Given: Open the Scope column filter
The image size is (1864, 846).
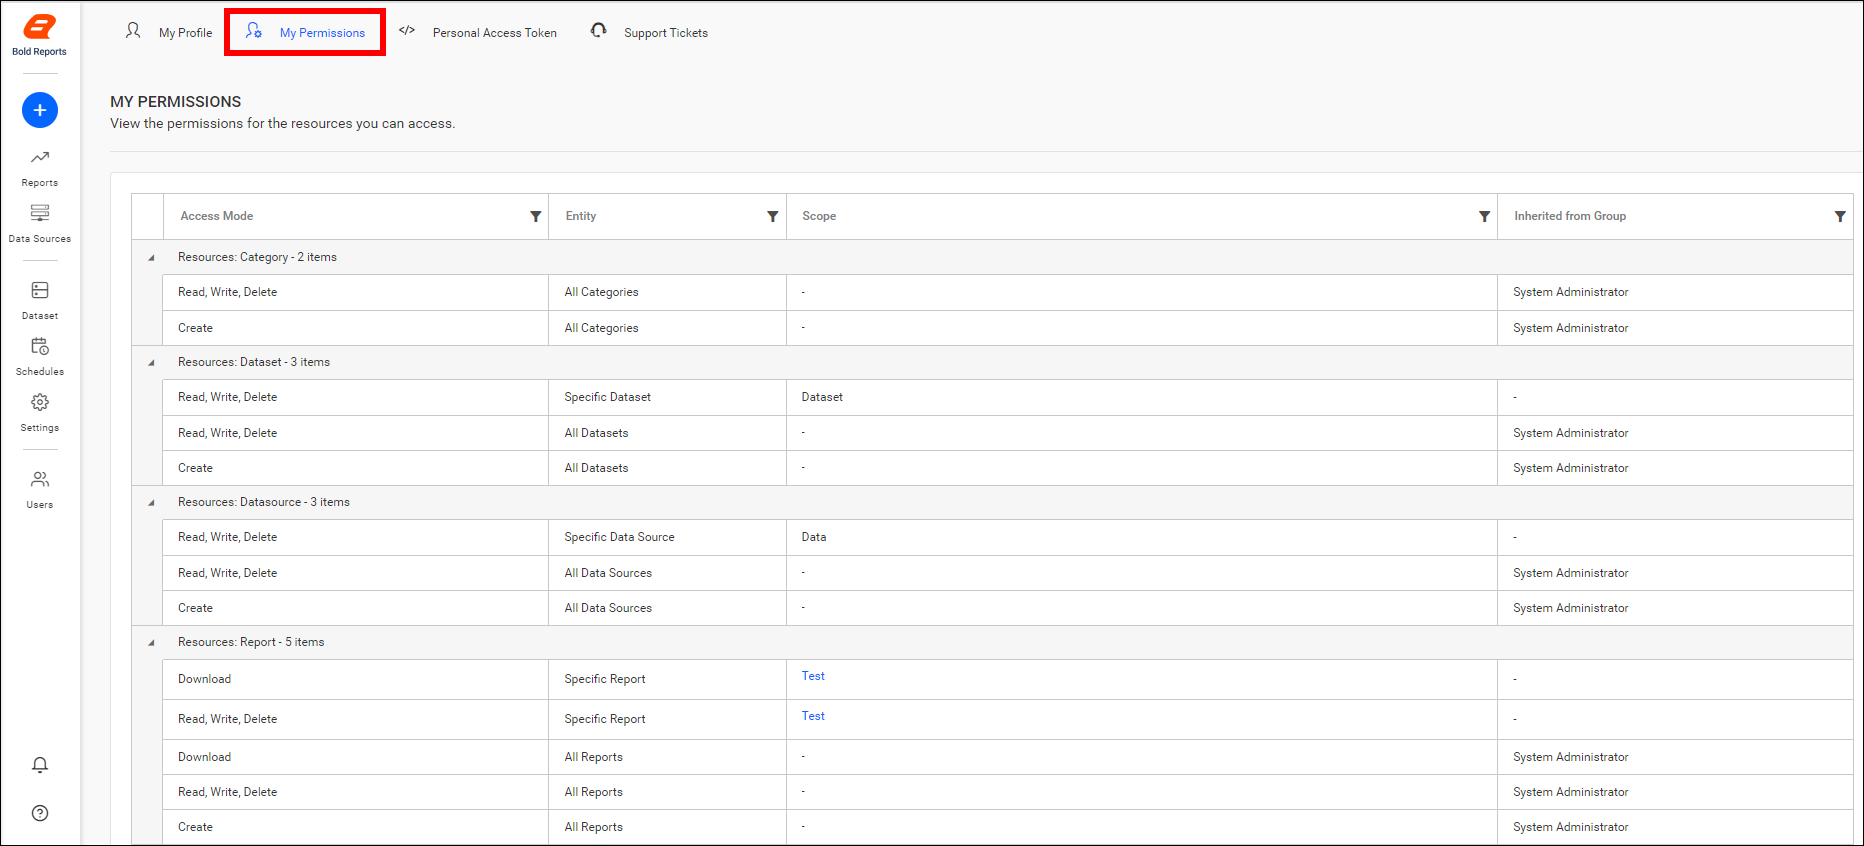Looking at the screenshot, I should coord(1485,216).
